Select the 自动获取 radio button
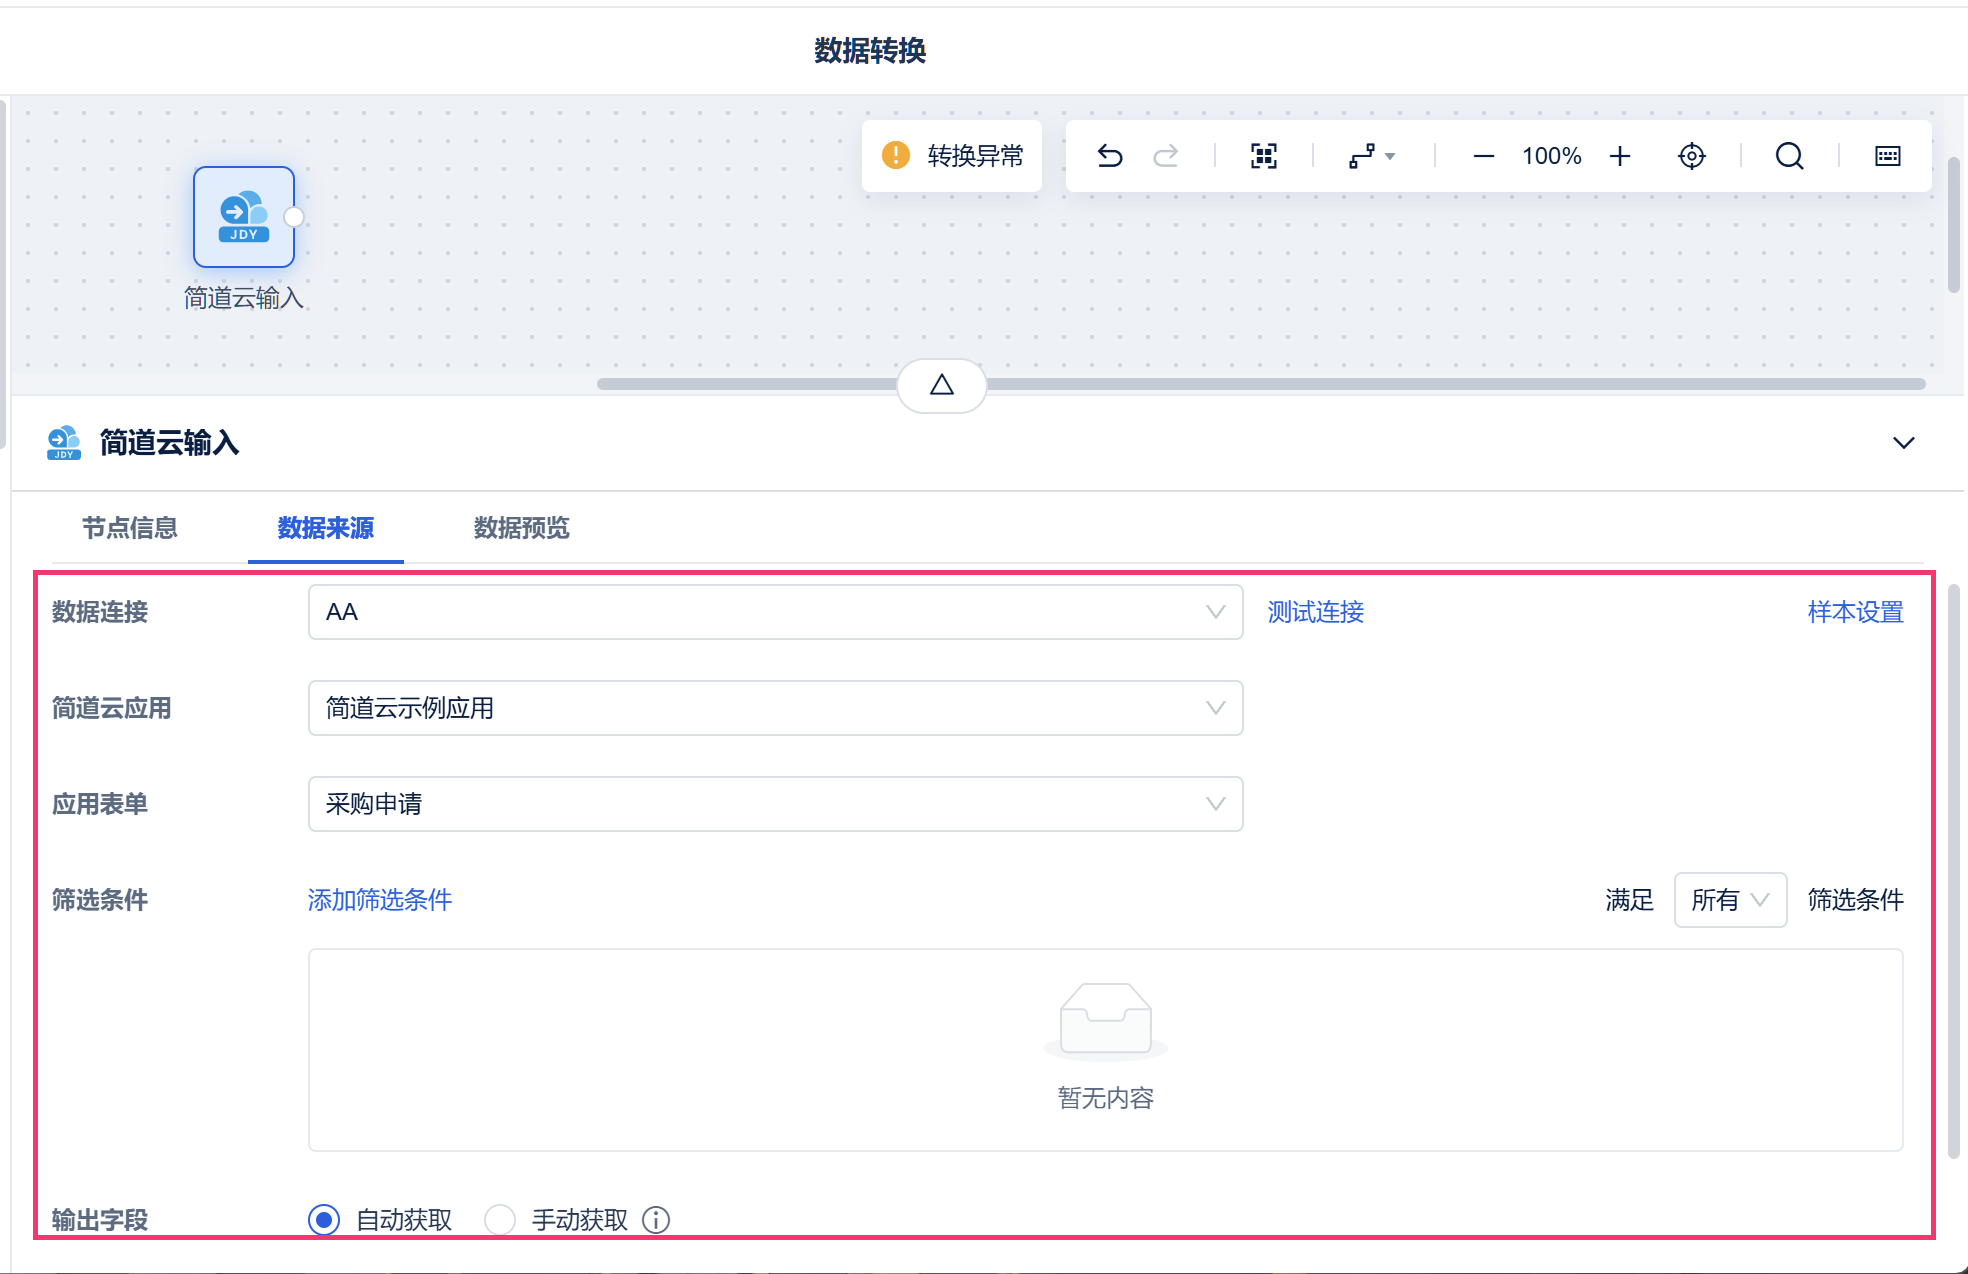The width and height of the screenshot is (1968, 1274). [324, 1220]
